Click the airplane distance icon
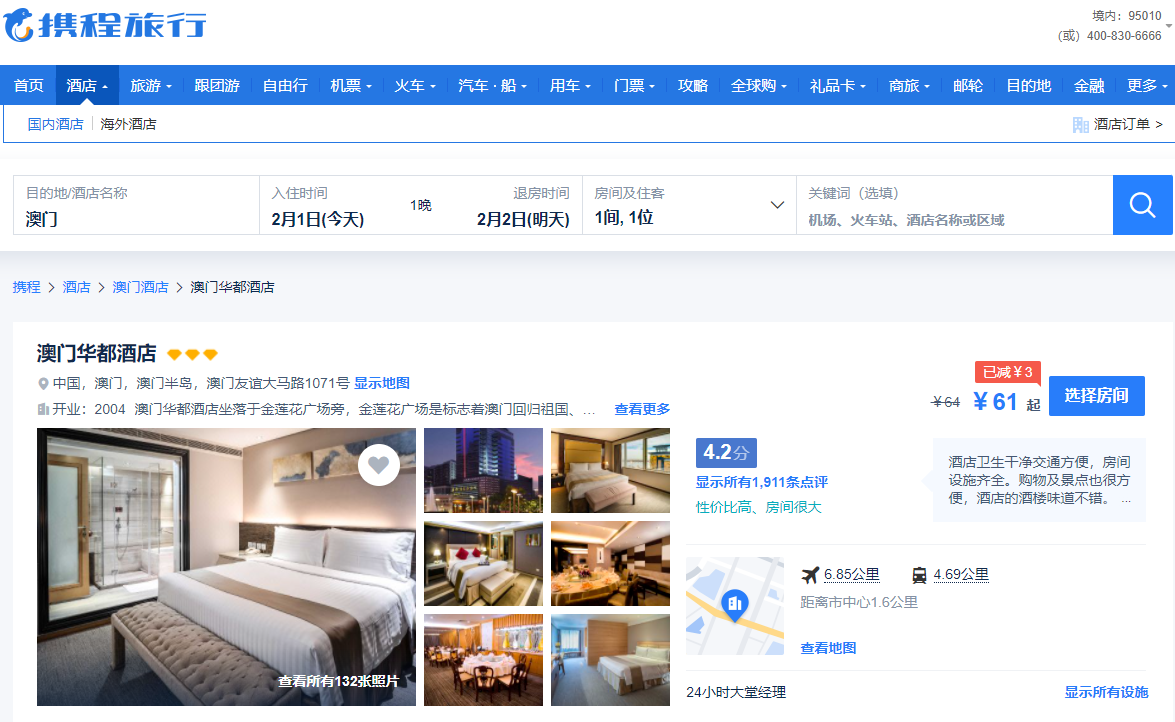 pos(810,575)
